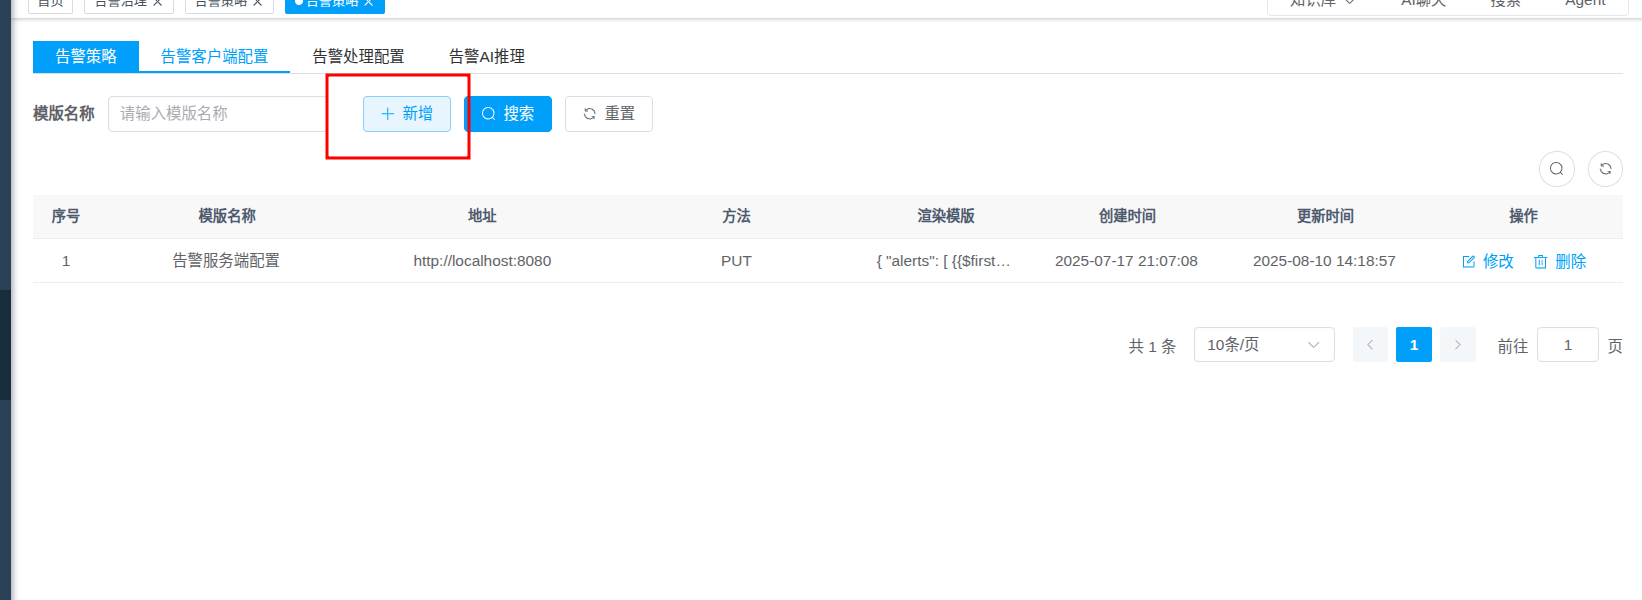Select page number 1 in pagination
This screenshot has width=1642, height=600.
click(x=1413, y=345)
